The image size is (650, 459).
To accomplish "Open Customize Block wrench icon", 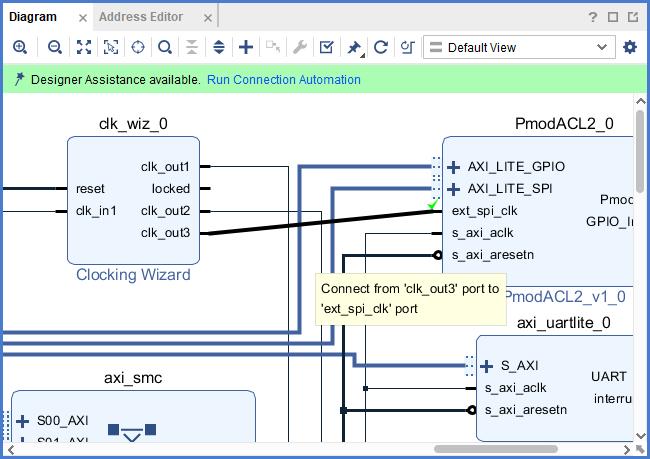I will [300, 47].
